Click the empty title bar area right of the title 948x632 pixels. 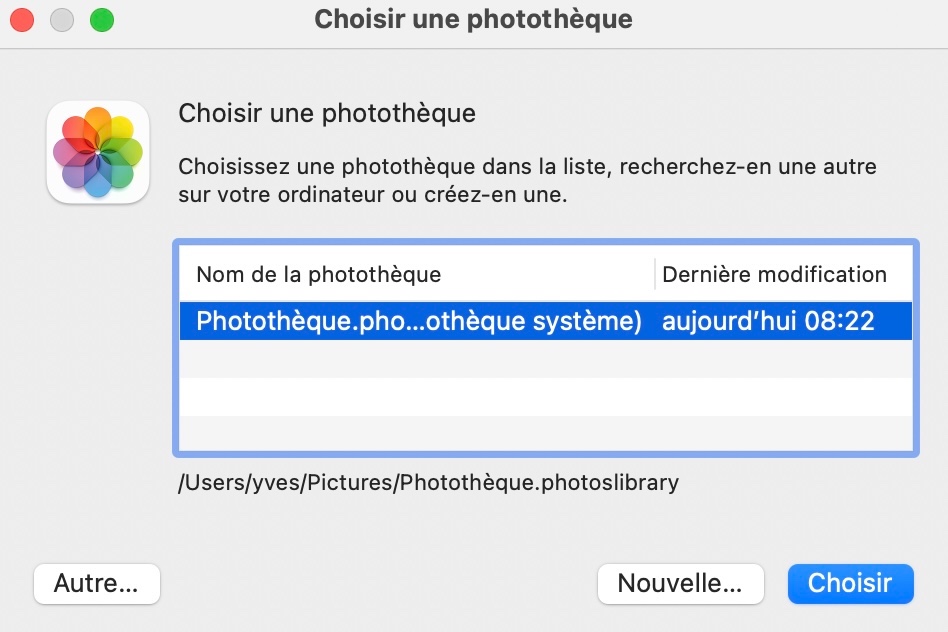(x=790, y=19)
